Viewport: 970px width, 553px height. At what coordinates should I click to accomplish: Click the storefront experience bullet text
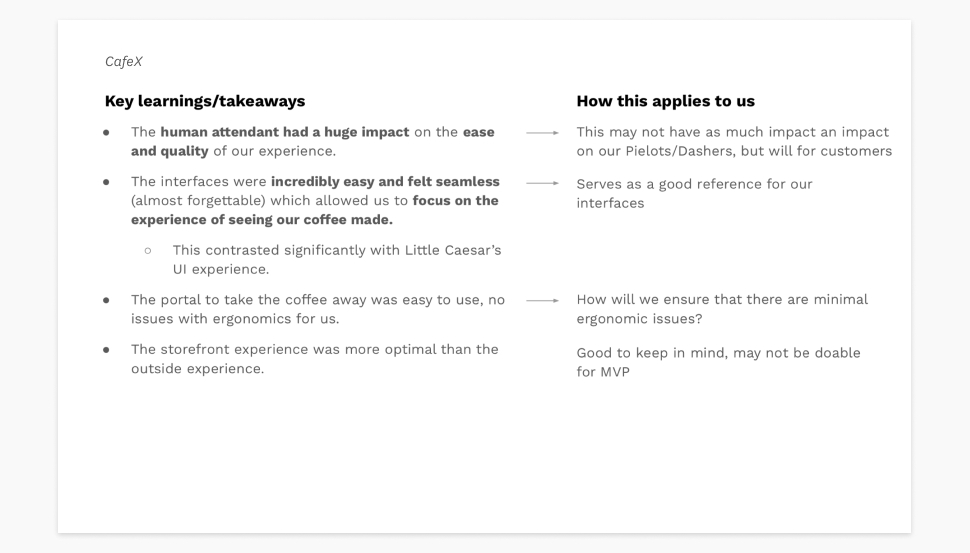[x=314, y=359]
